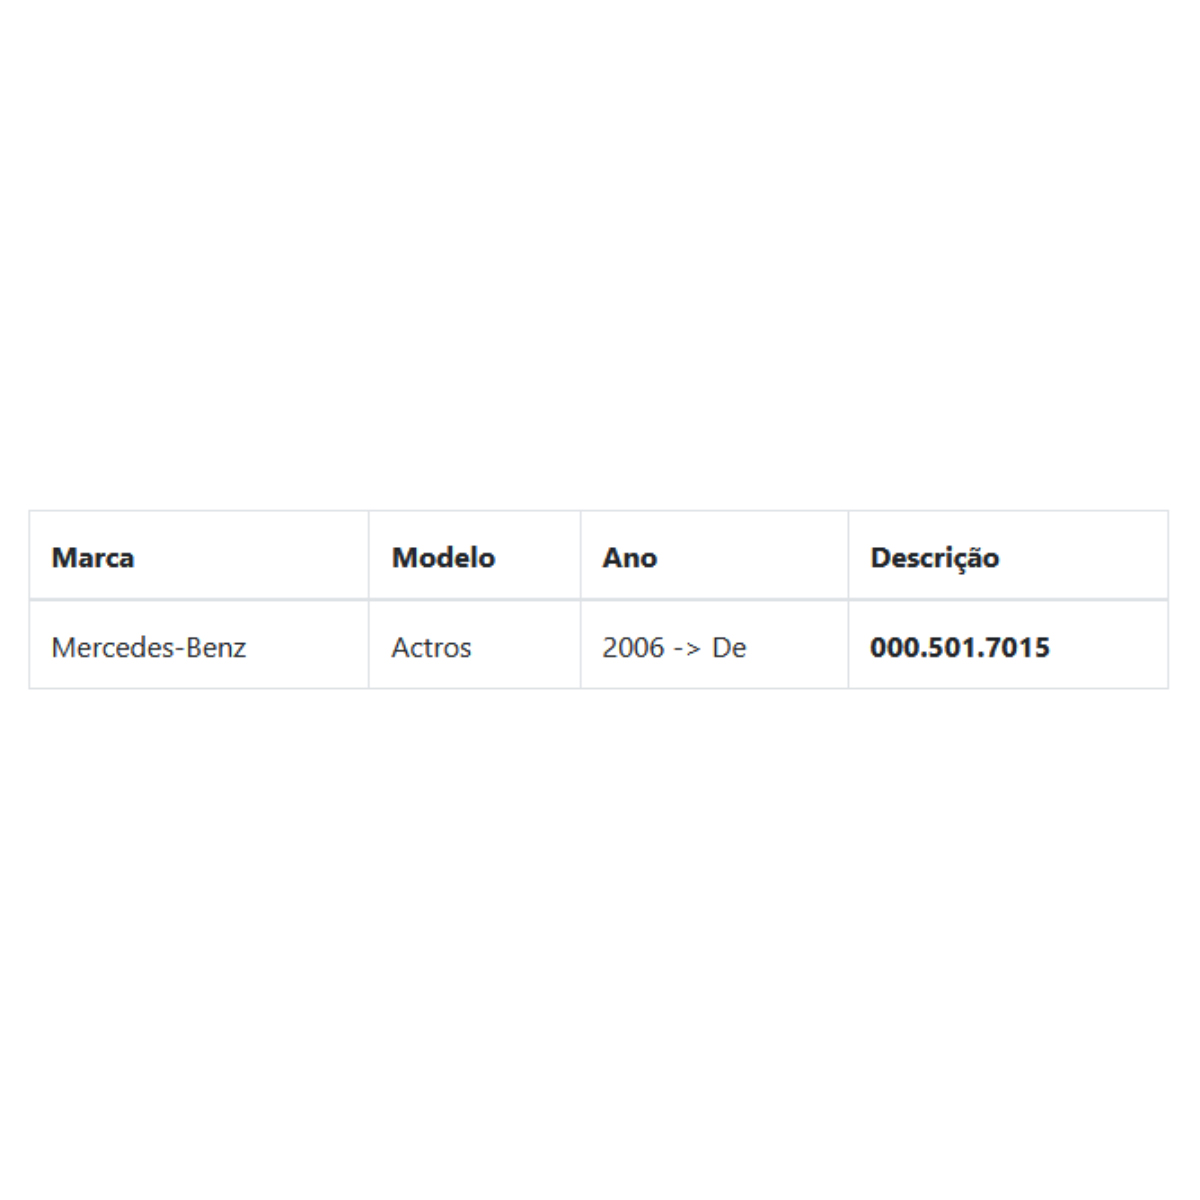Click empty space right of Mercedes-Benz text
1200x1200 pixels.
tap(307, 647)
